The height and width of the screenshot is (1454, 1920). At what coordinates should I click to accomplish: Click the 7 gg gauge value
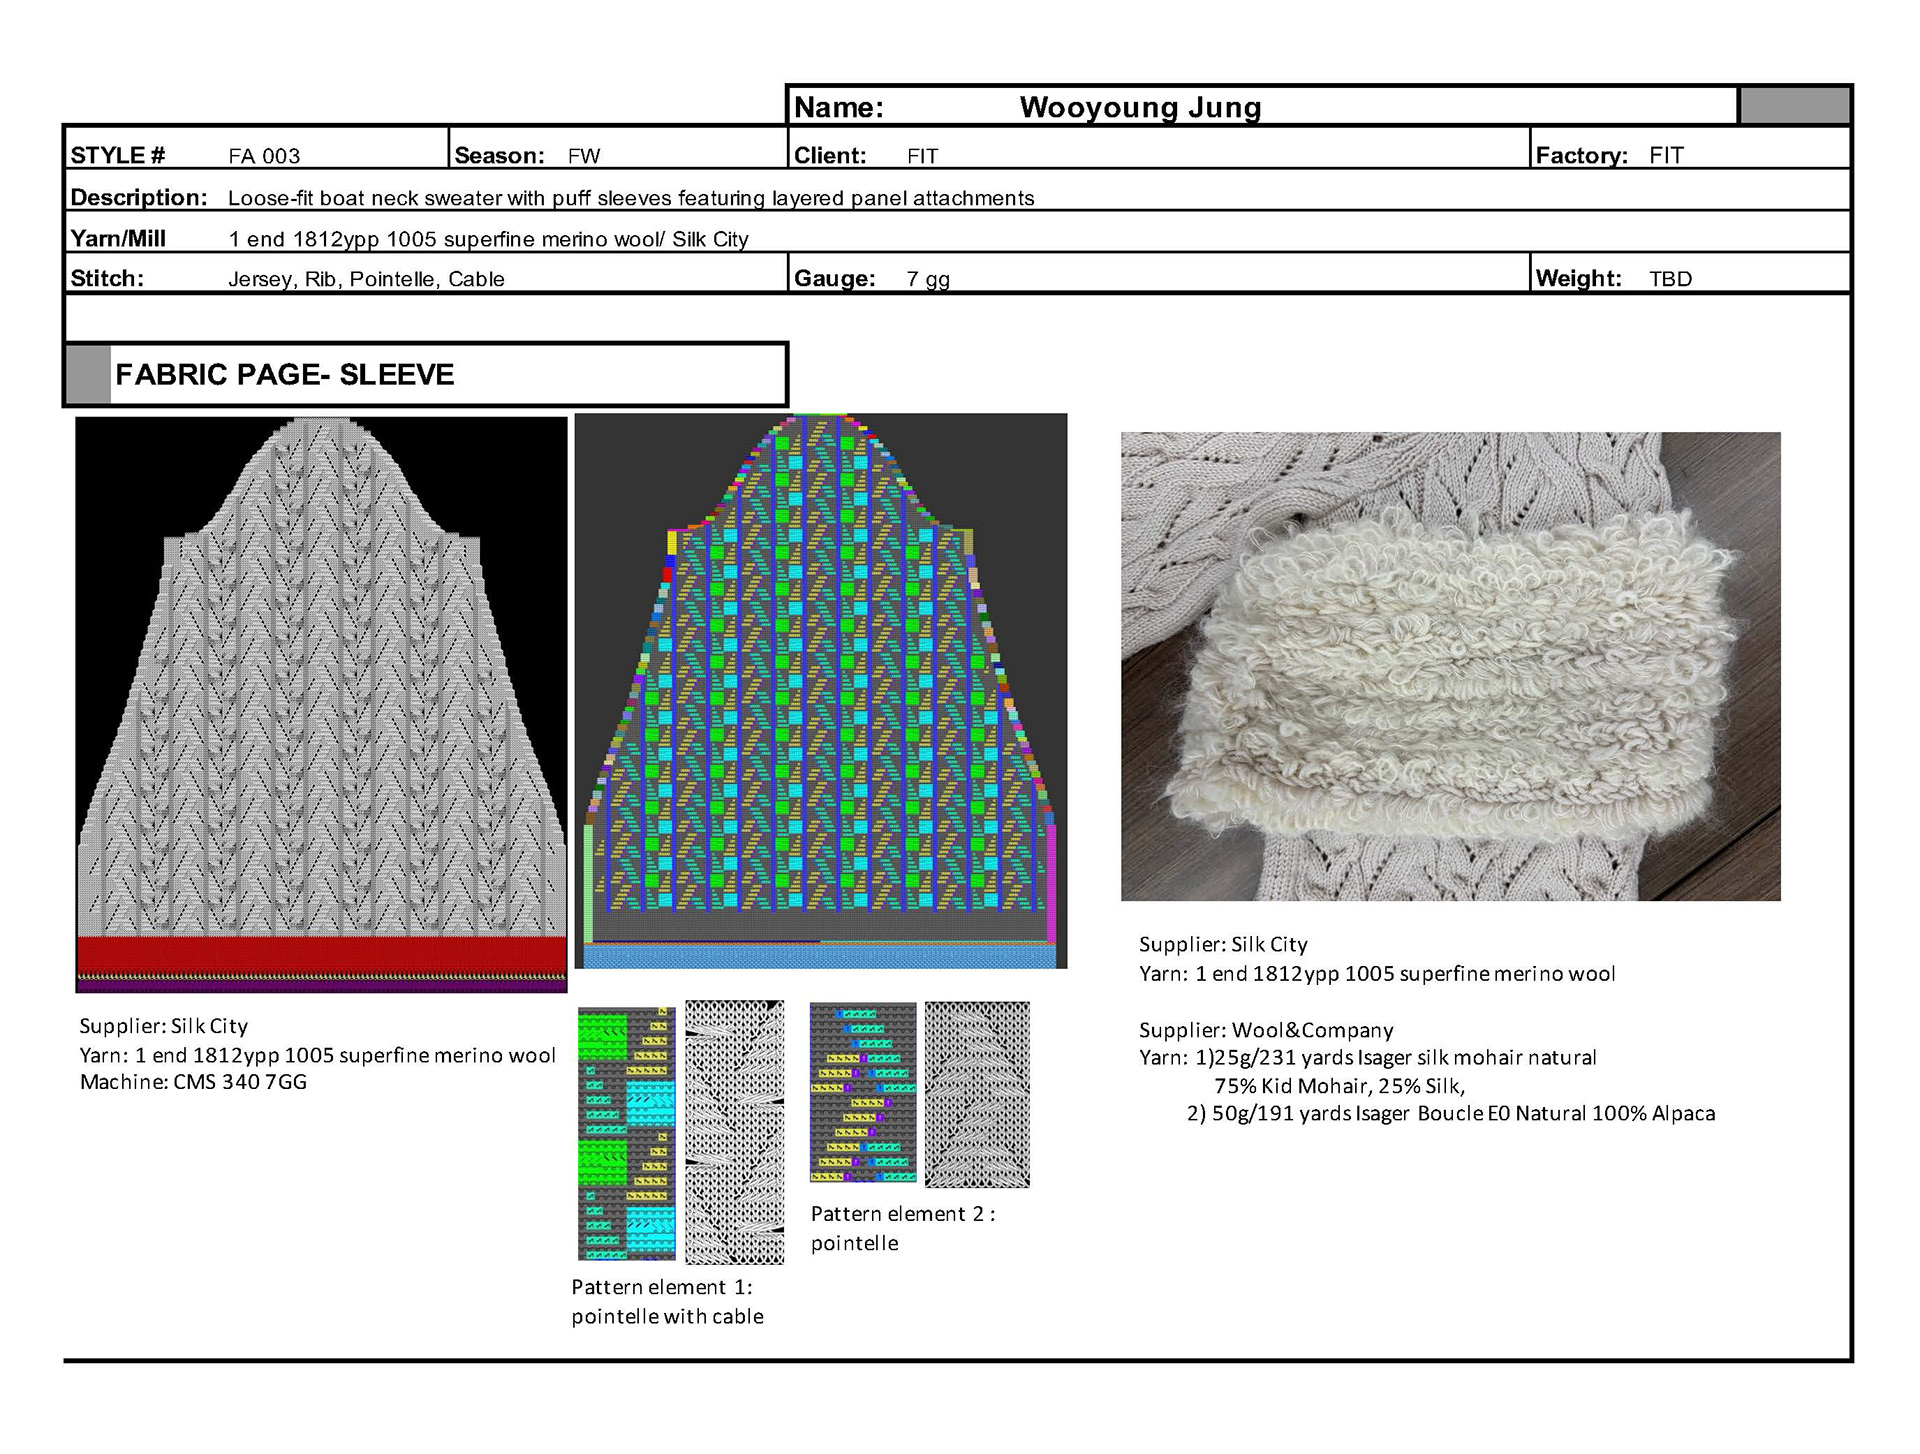tap(927, 279)
